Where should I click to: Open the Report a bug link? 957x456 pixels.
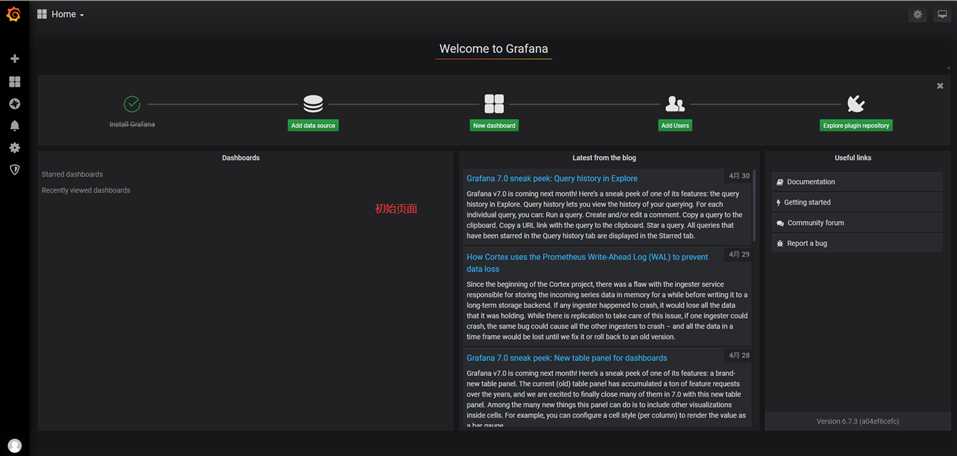tap(857, 244)
